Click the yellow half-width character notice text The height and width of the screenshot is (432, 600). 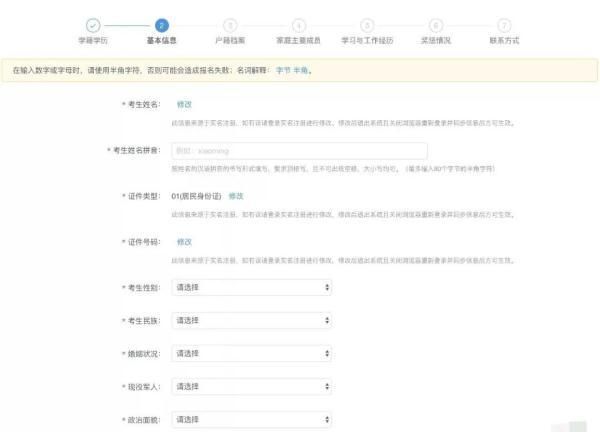[x=161, y=70]
